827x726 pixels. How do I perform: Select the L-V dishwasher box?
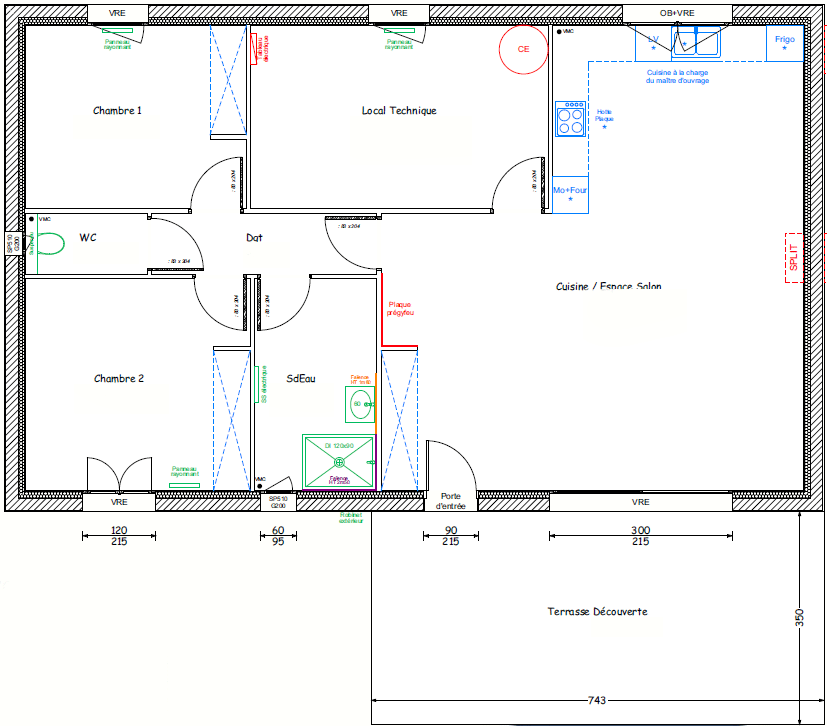pyautogui.click(x=653, y=43)
